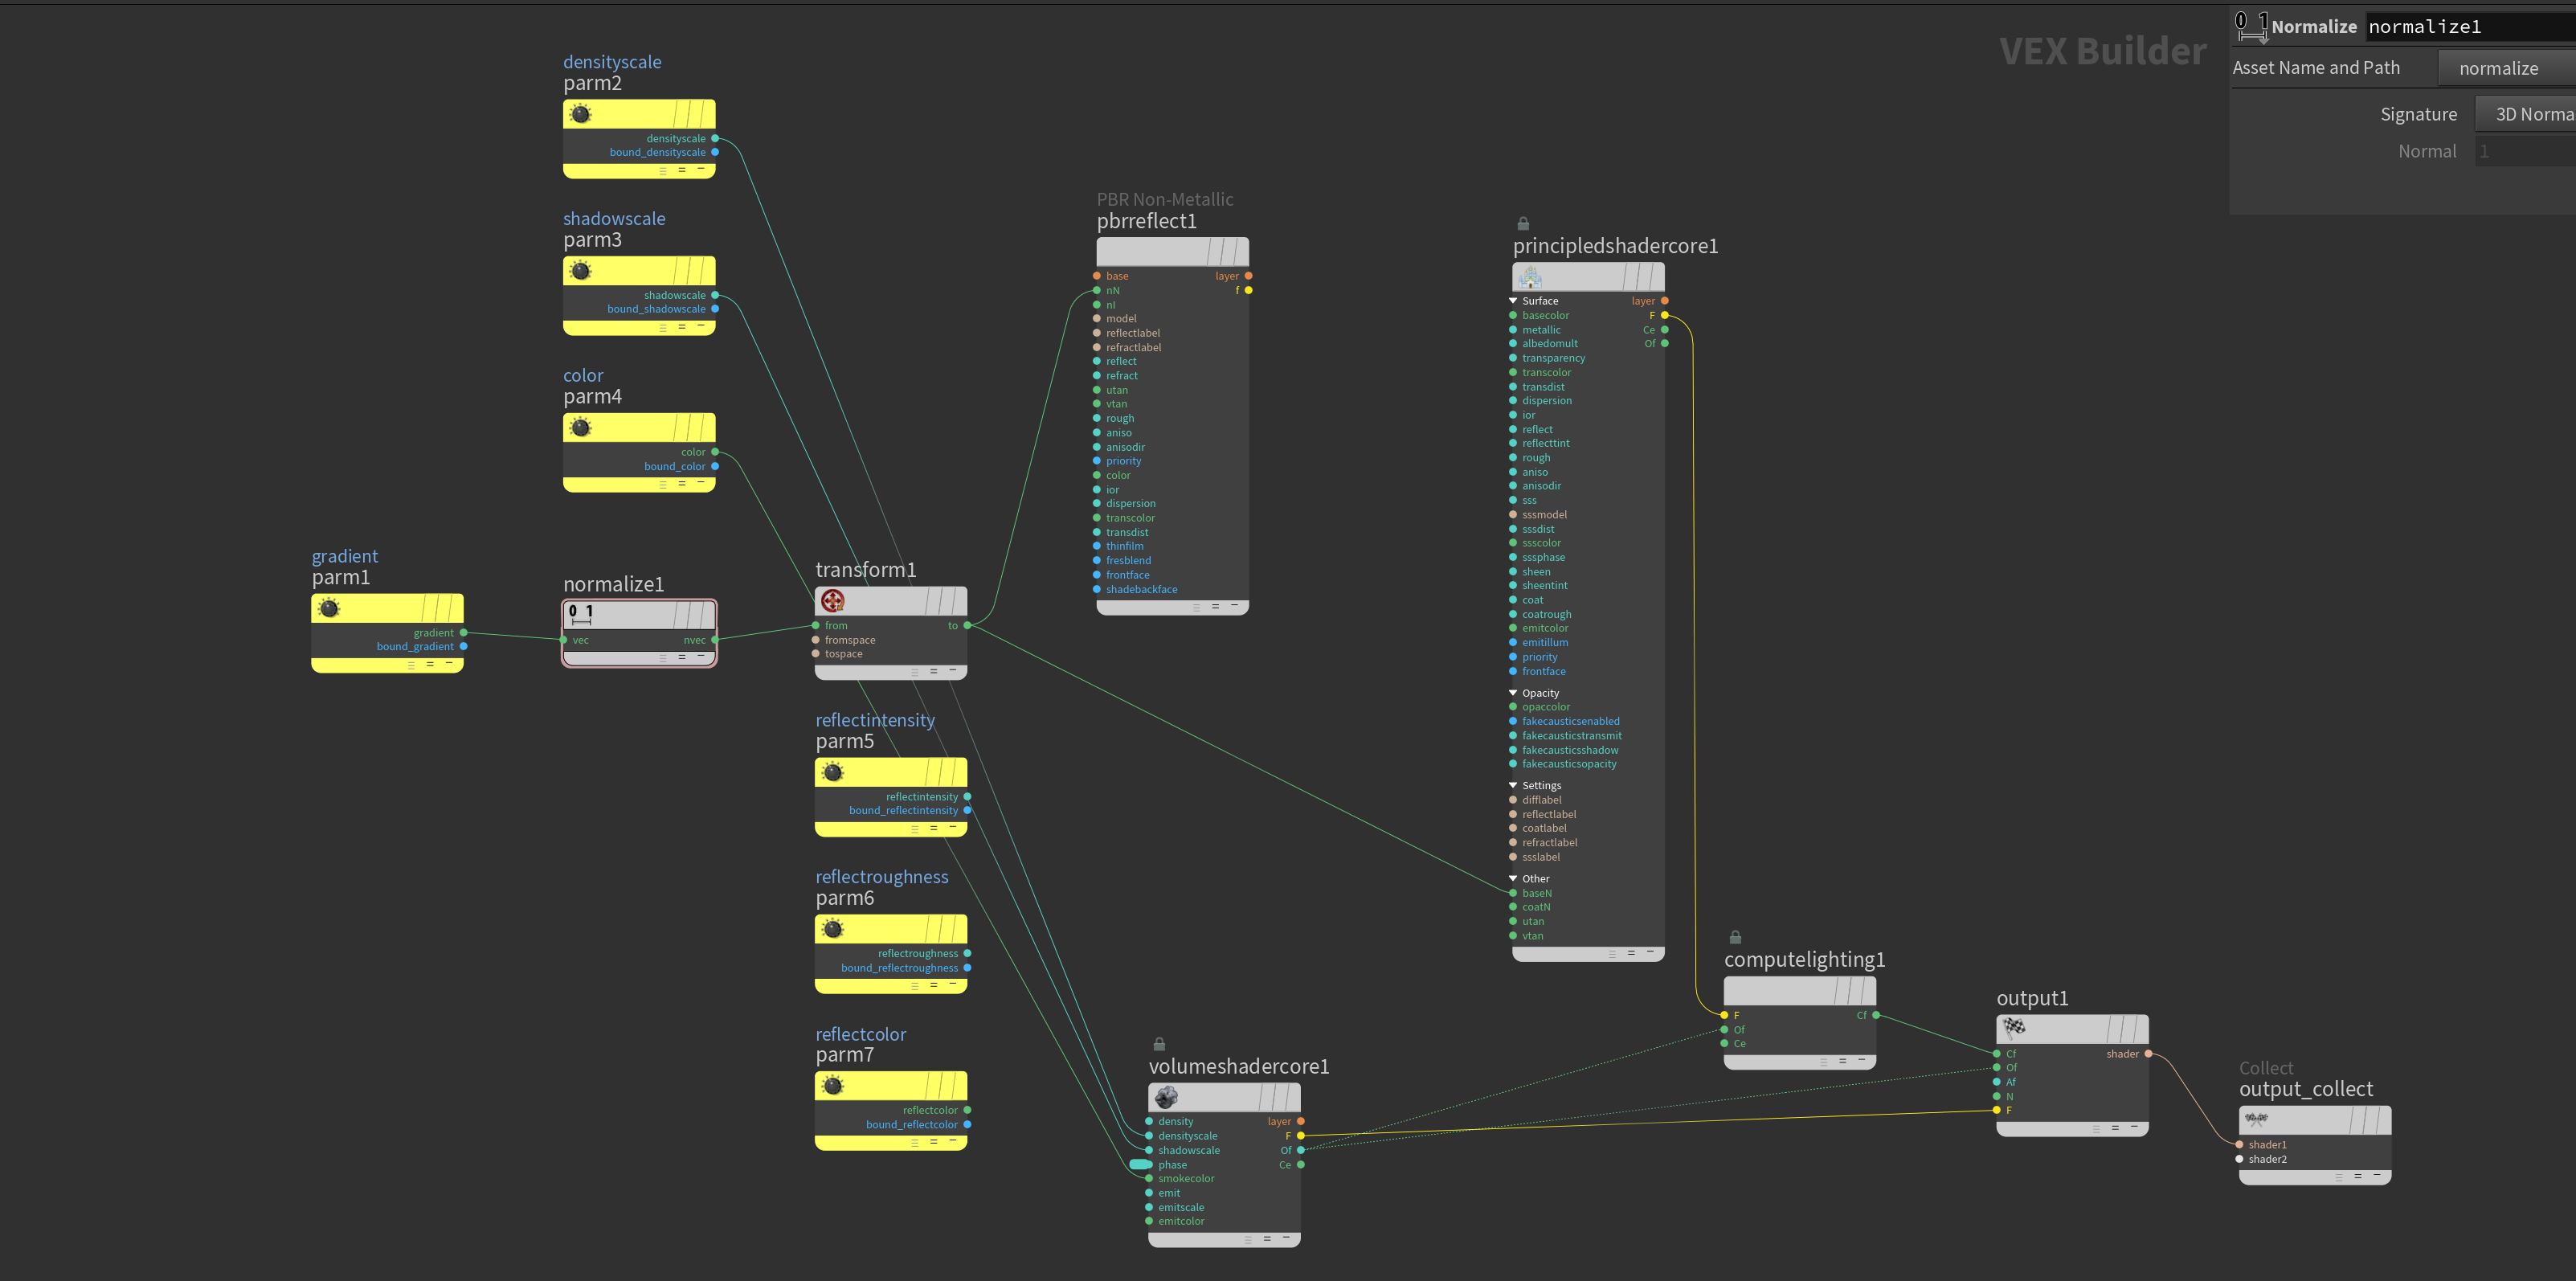Viewport: 2576px width, 1281px height.
Task: Click the 'emitcolor' input on volumeshadercore1
Action: click(x=1181, y=1221)
